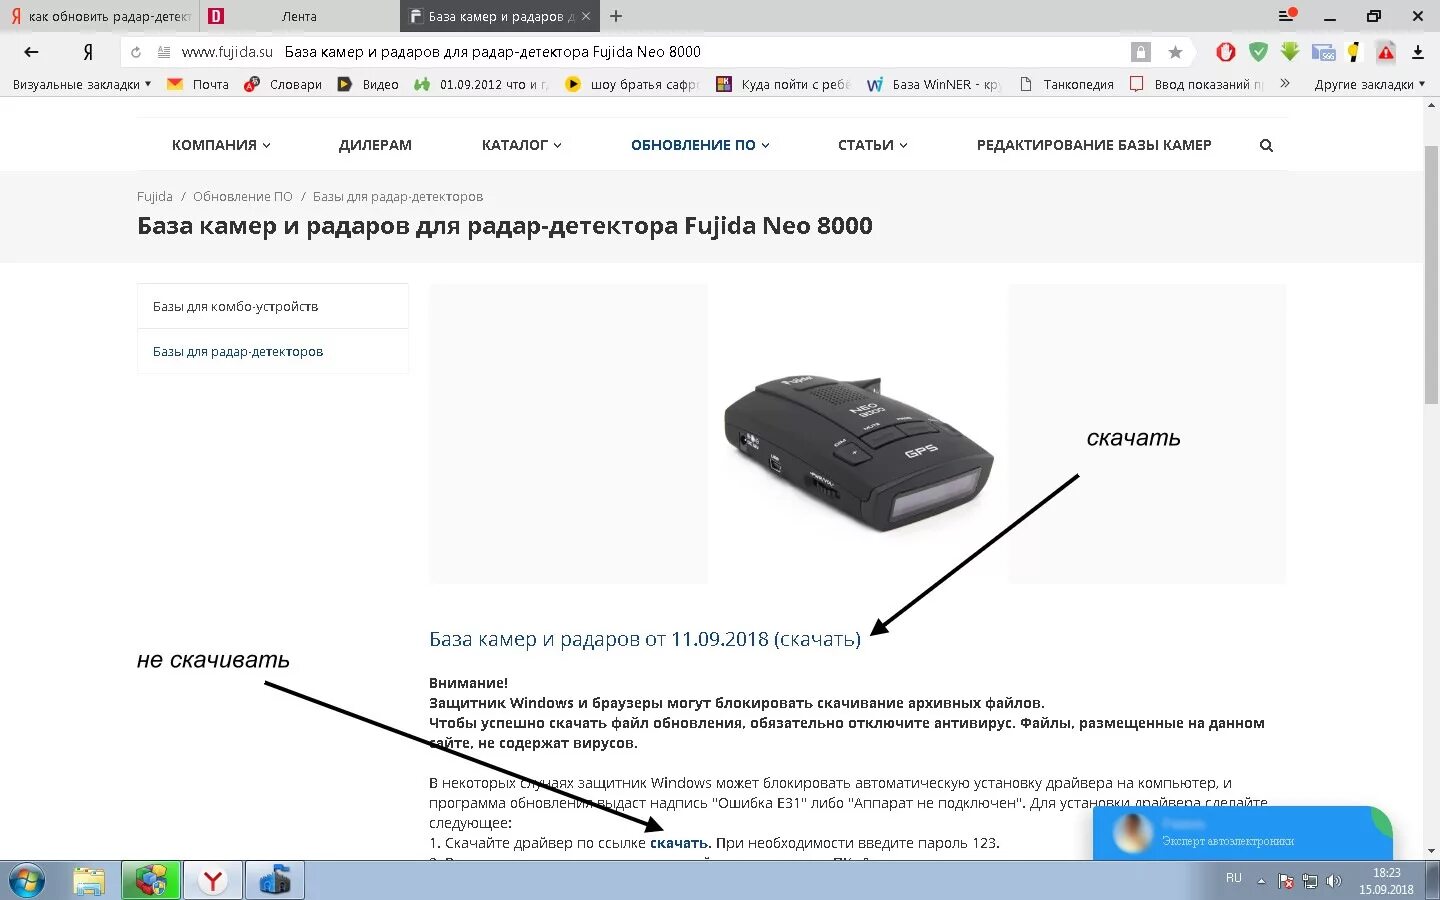Screen dimensions: 1440x900
Task: Open the green download-arrow extension icon
Action: (x=1290, y=52)
